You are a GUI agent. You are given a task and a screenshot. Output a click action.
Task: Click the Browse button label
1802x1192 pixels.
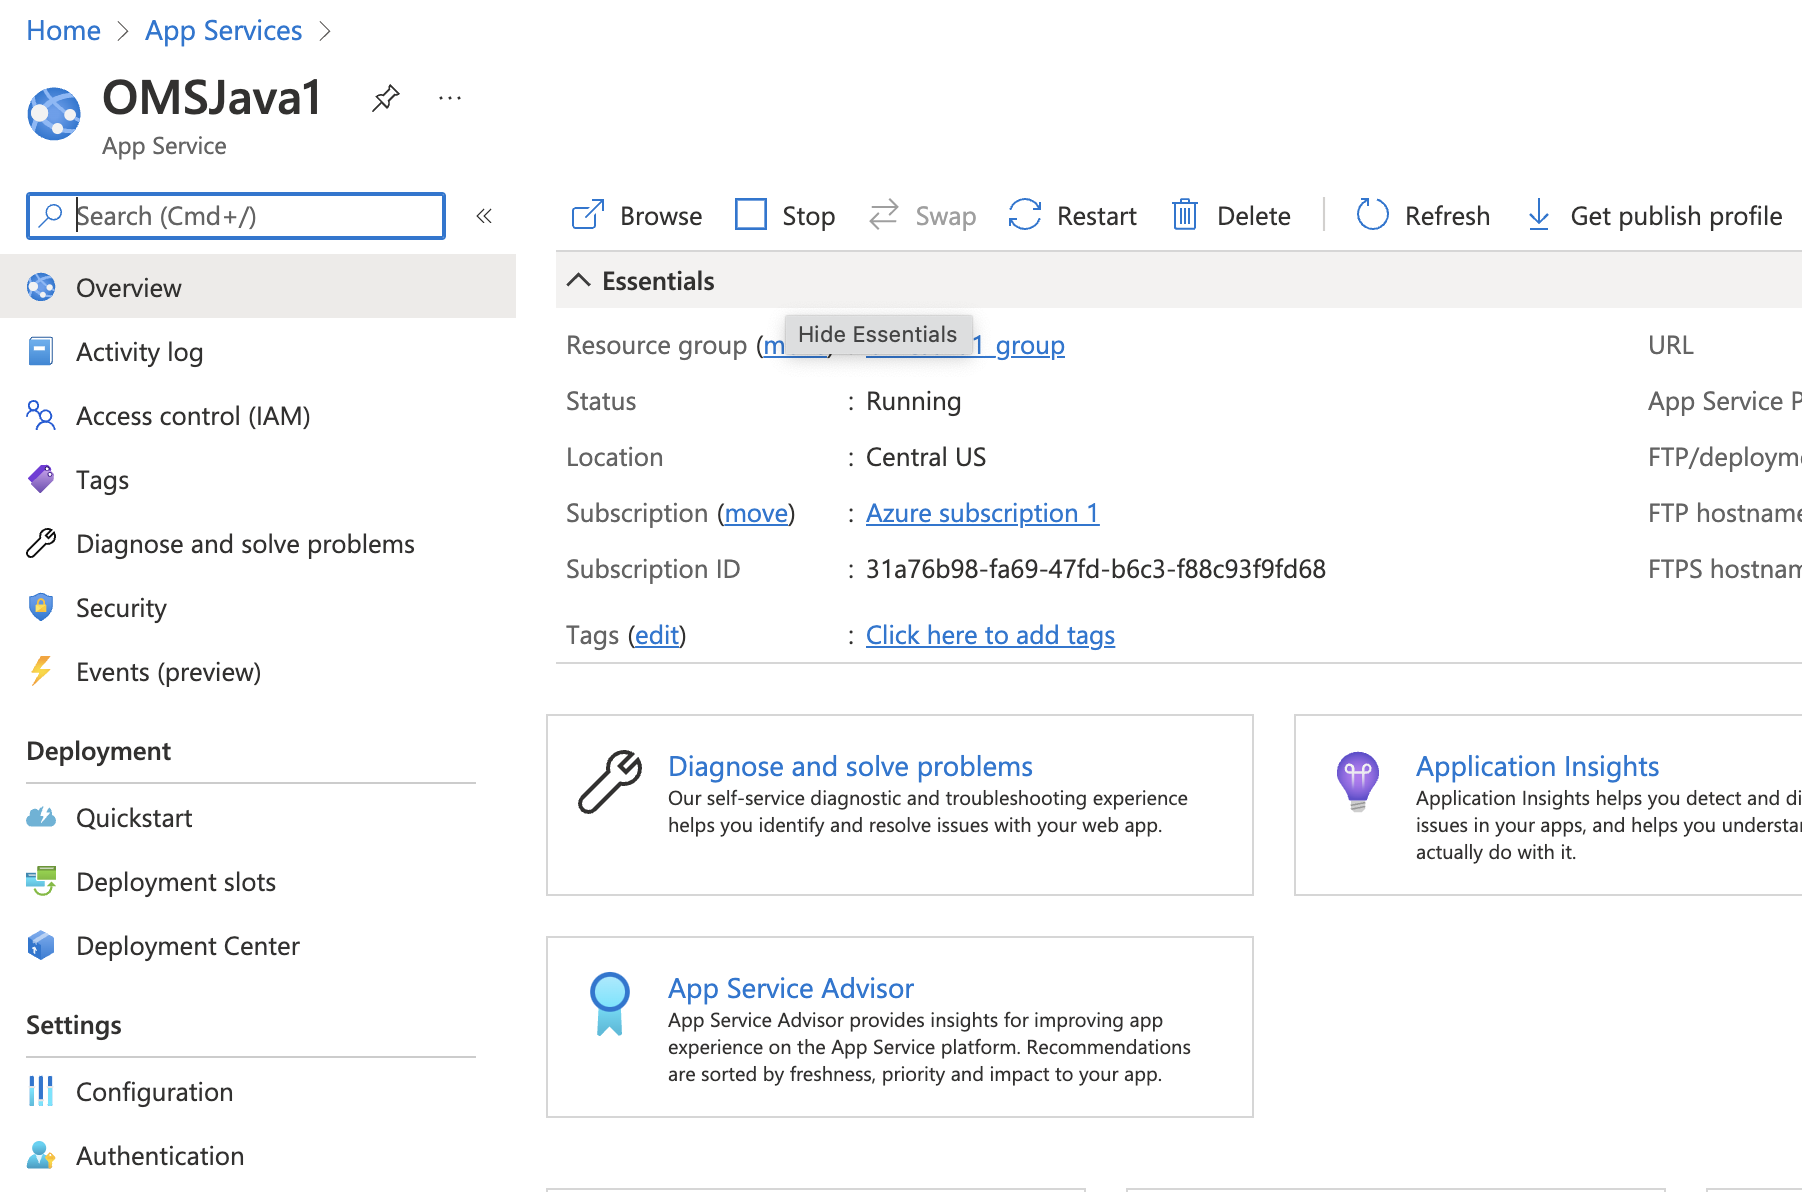[x=661, y=216]
